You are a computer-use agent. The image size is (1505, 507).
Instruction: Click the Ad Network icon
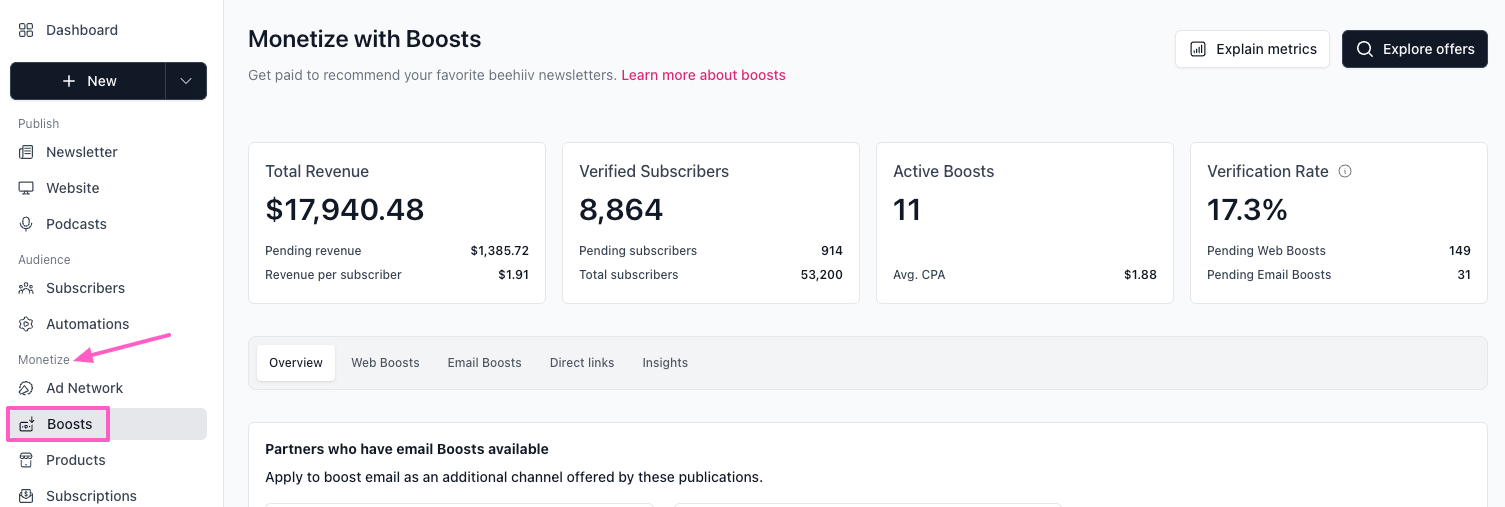click(26, 388)
